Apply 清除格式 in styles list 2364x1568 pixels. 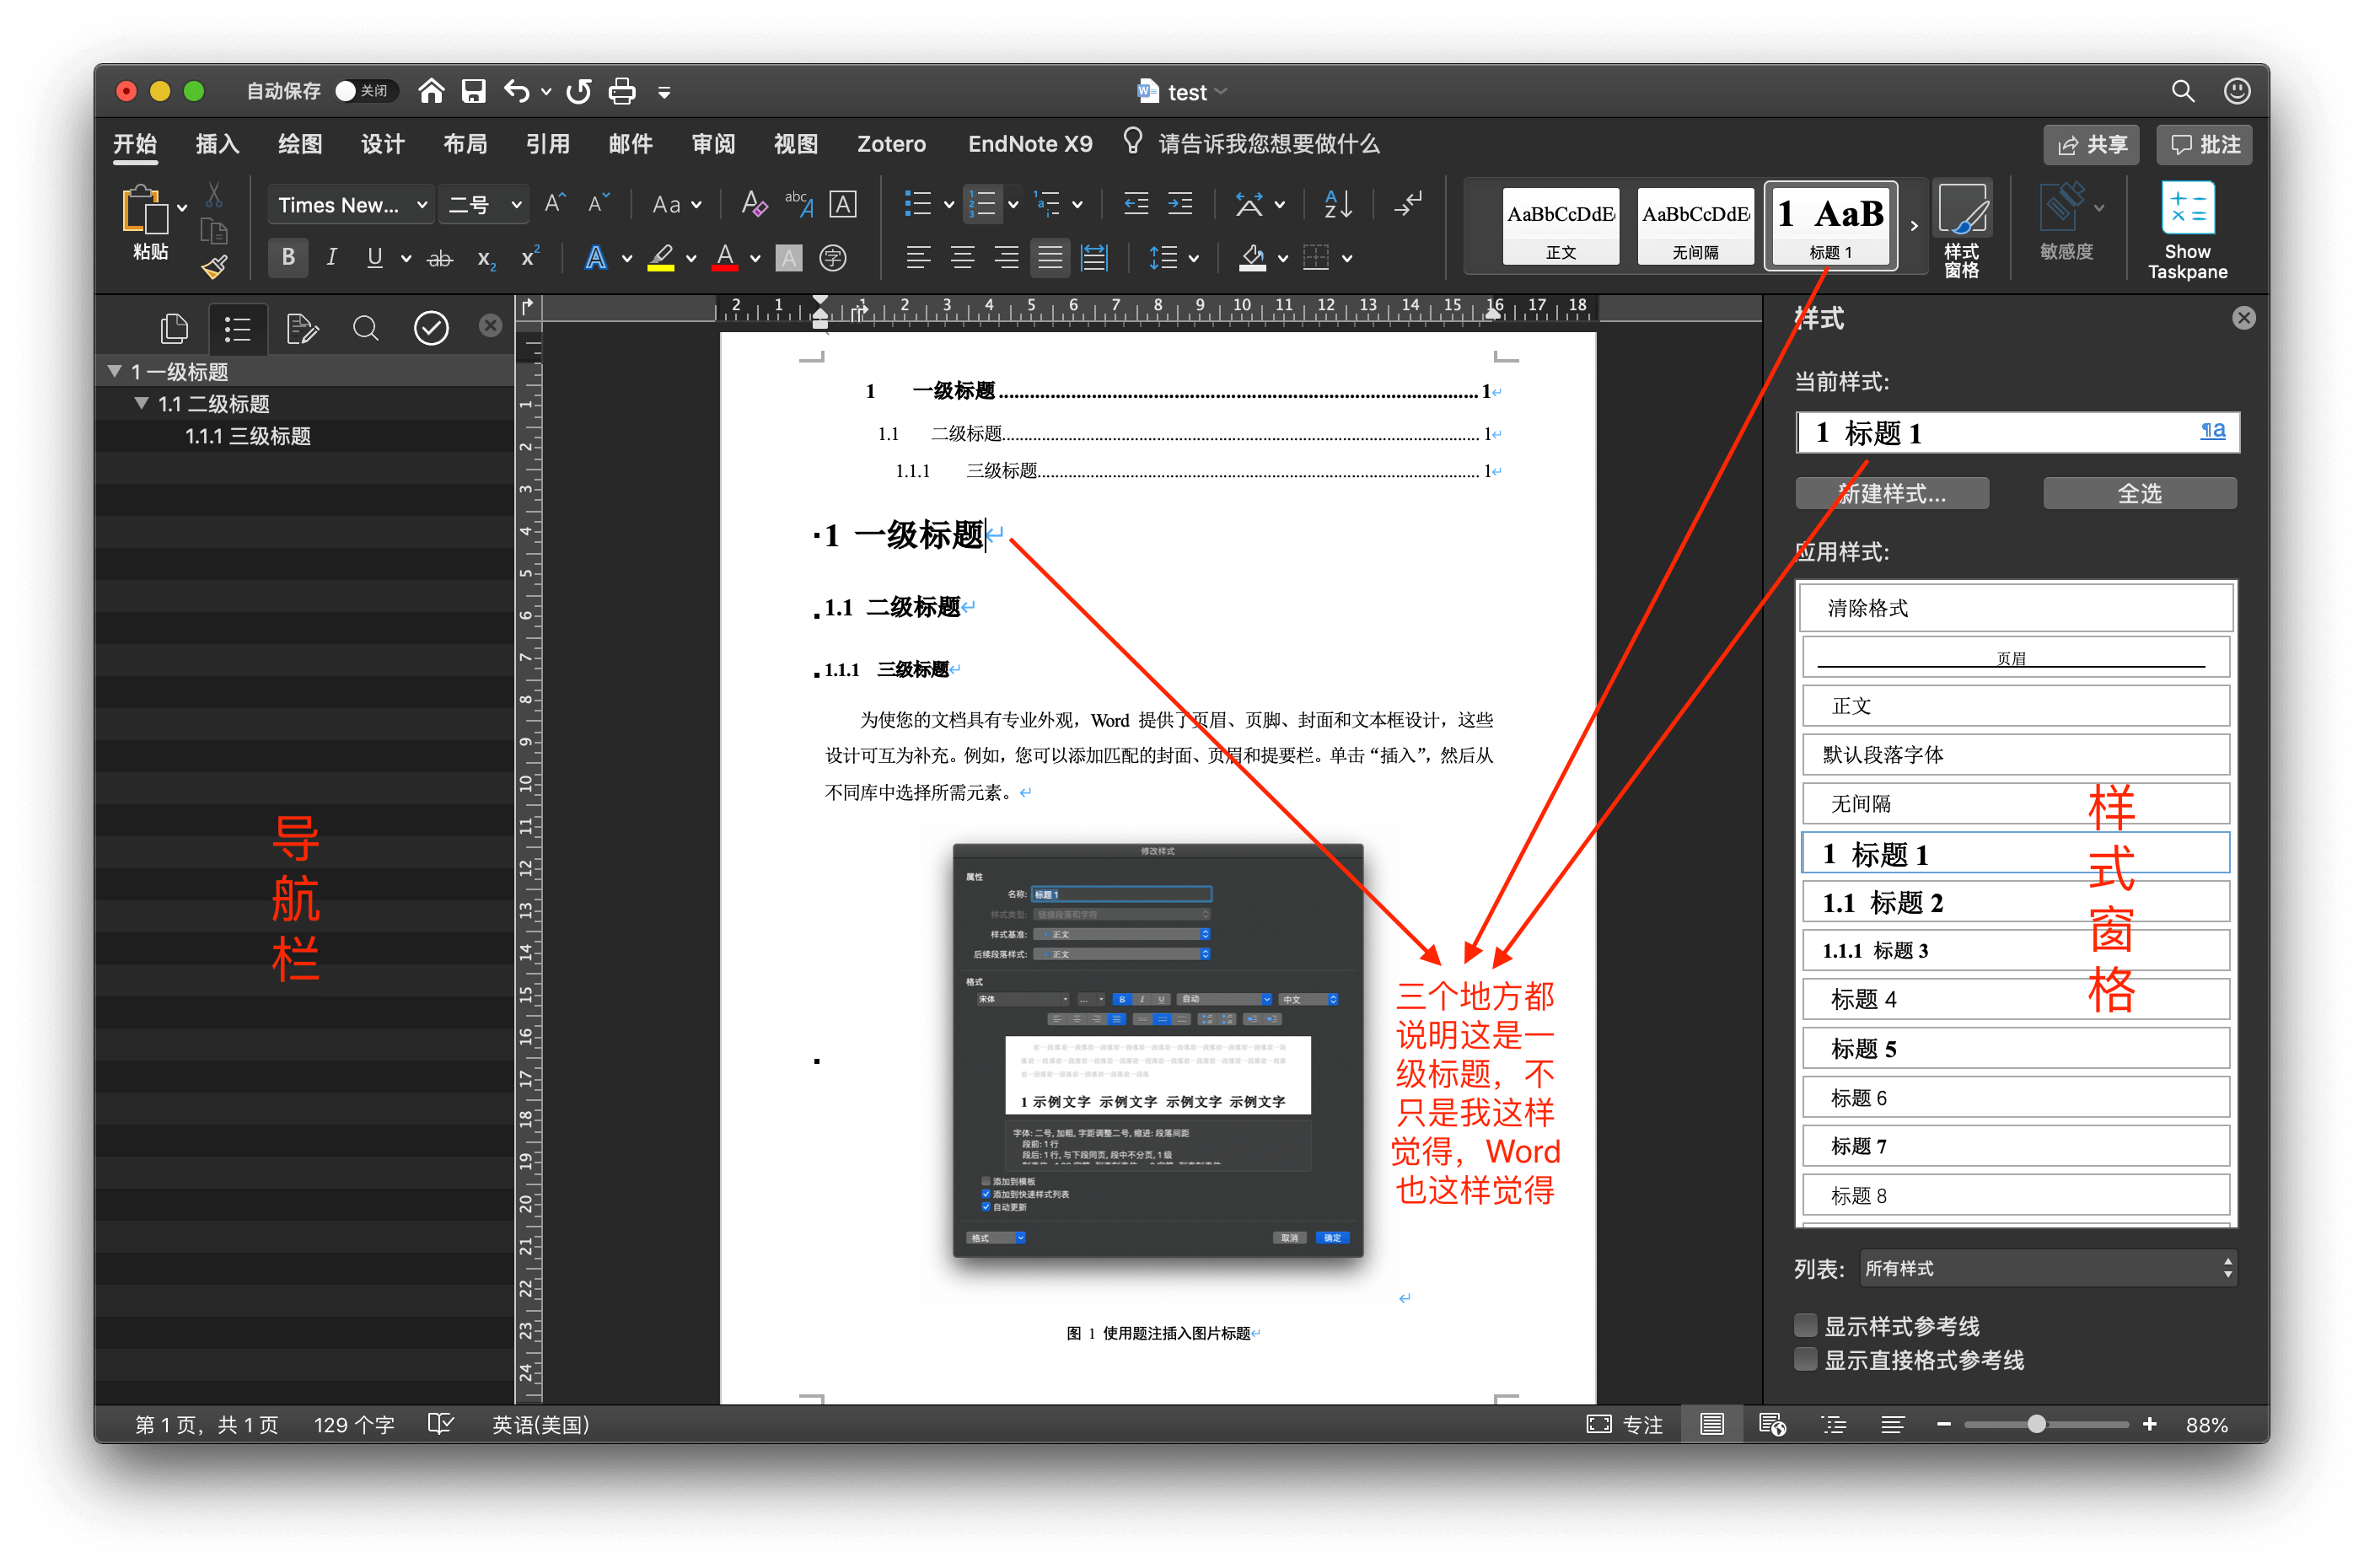pos(2016,608)
